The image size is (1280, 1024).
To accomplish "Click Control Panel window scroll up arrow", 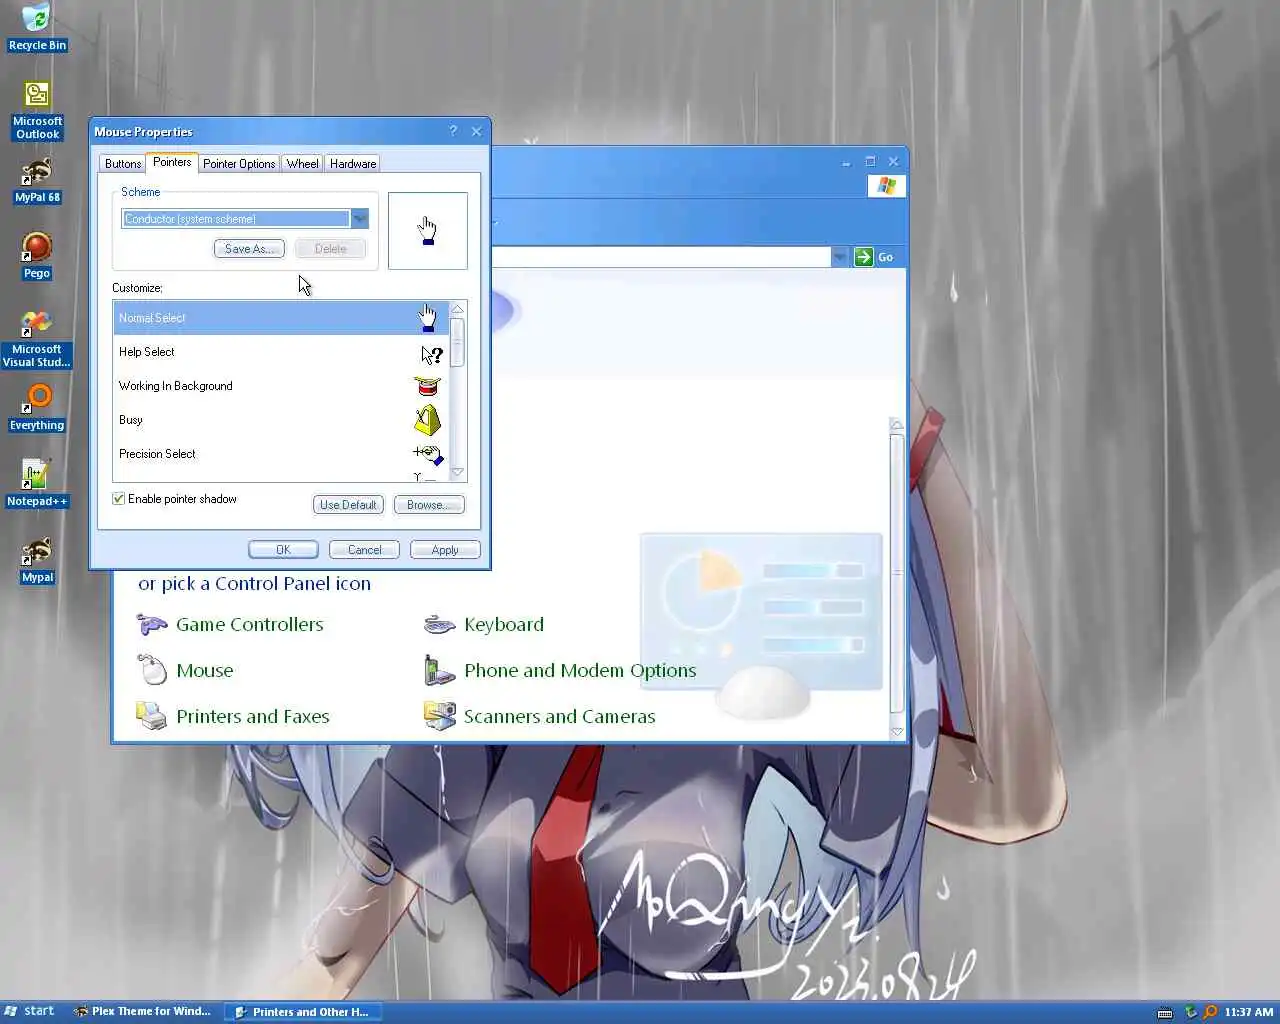I will click(x=897, y=425).
